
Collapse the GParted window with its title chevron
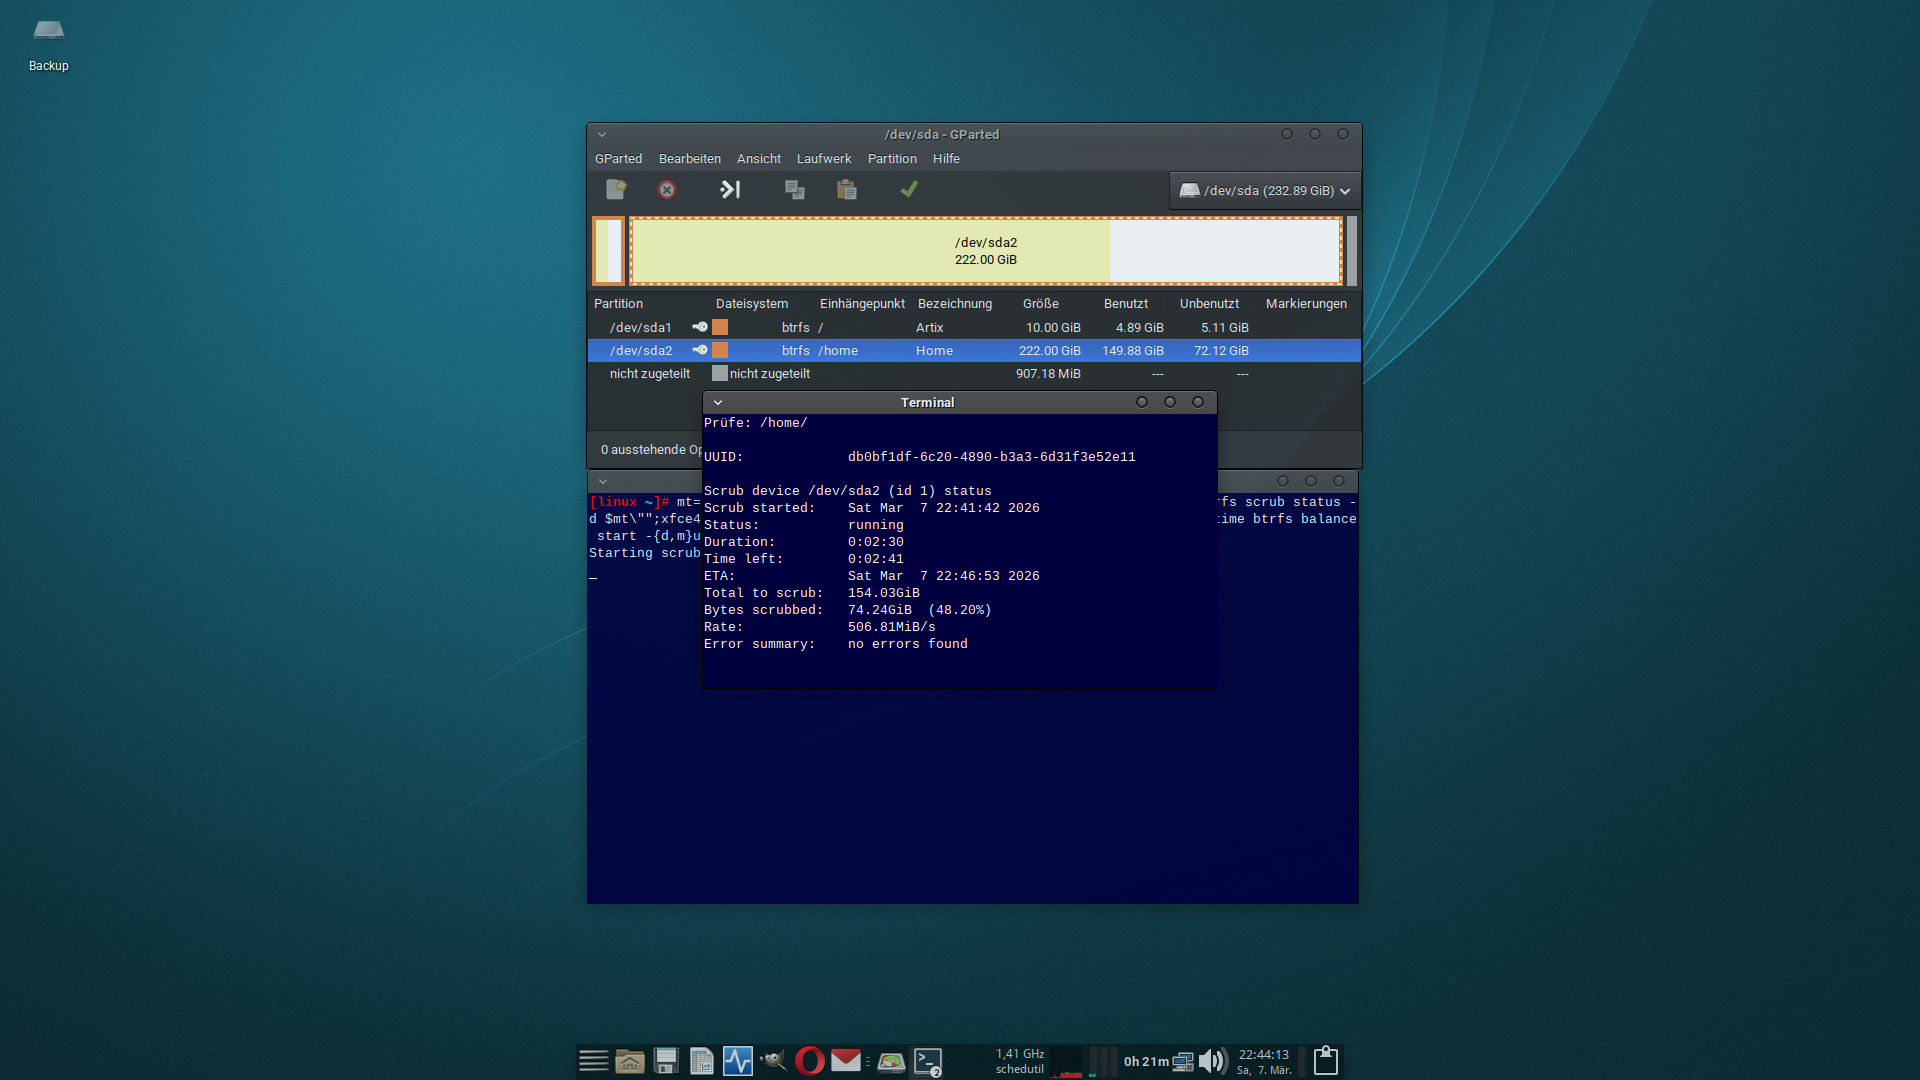(602, 133)
